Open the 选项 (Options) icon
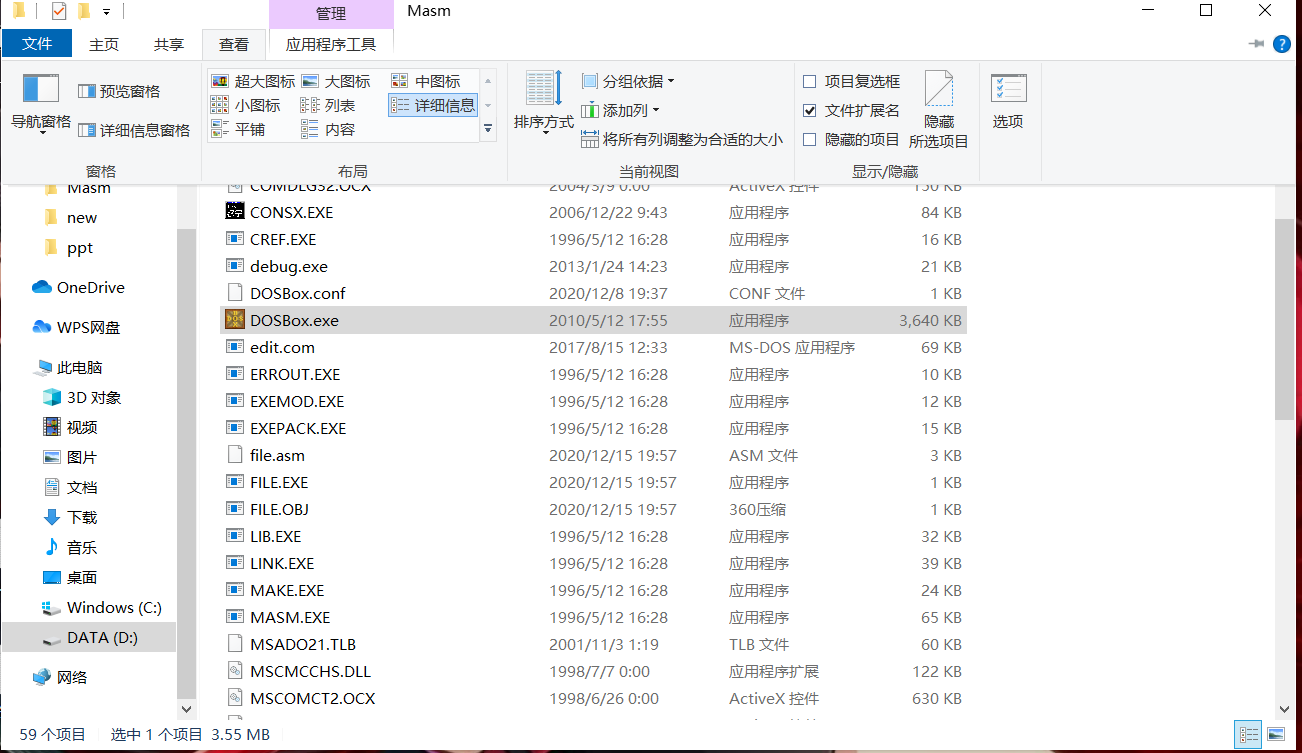 pyautogui.click(x=1008, y=100)
